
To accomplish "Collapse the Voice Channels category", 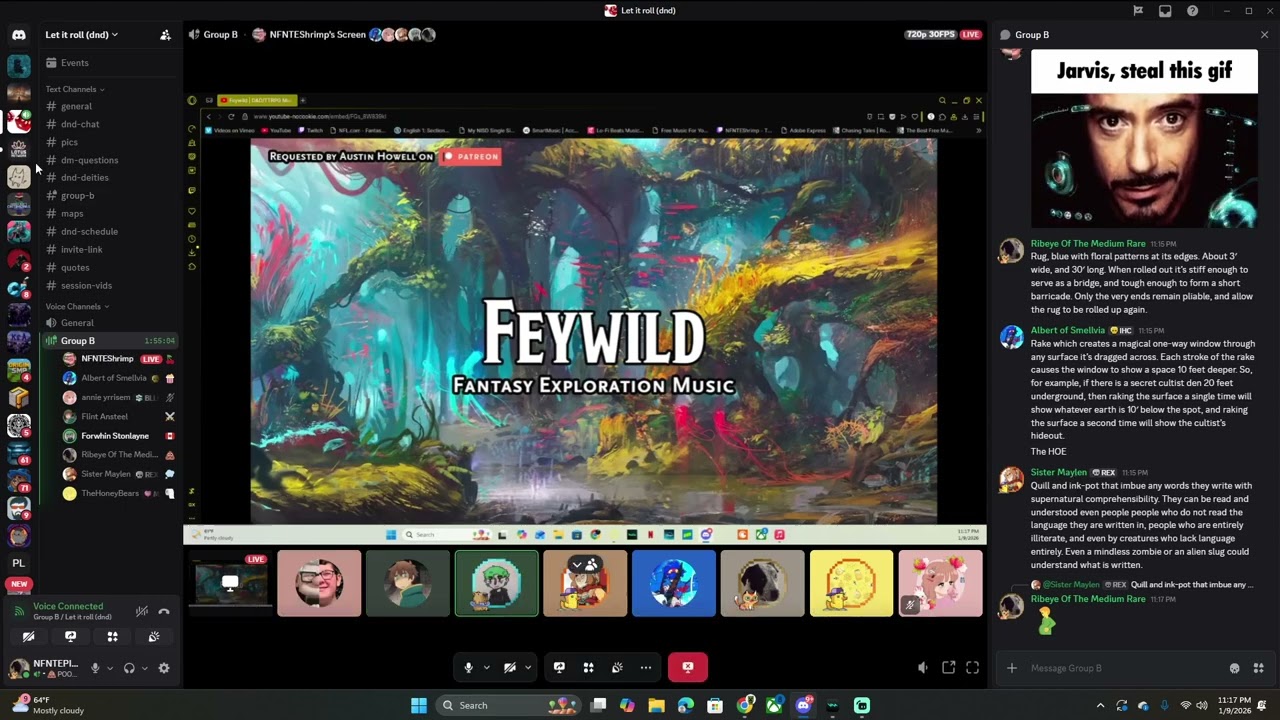I will coord(77,306).
